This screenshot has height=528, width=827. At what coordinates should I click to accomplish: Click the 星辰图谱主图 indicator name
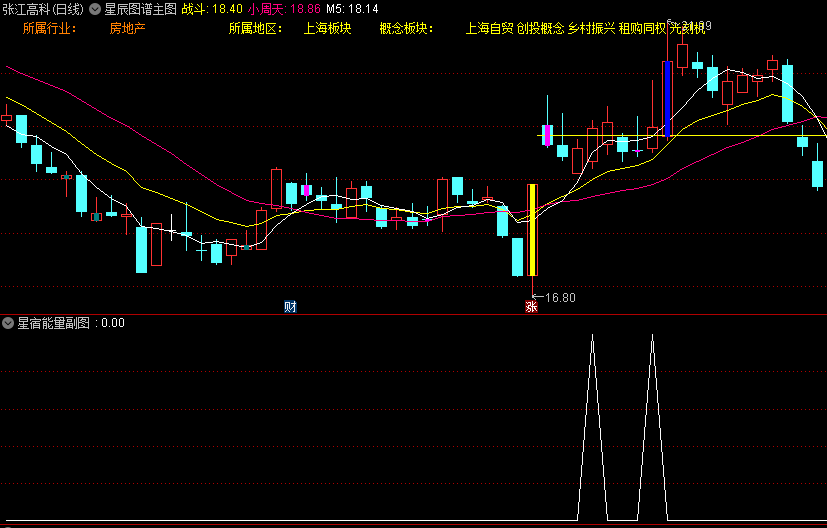[x=140, y=9]
